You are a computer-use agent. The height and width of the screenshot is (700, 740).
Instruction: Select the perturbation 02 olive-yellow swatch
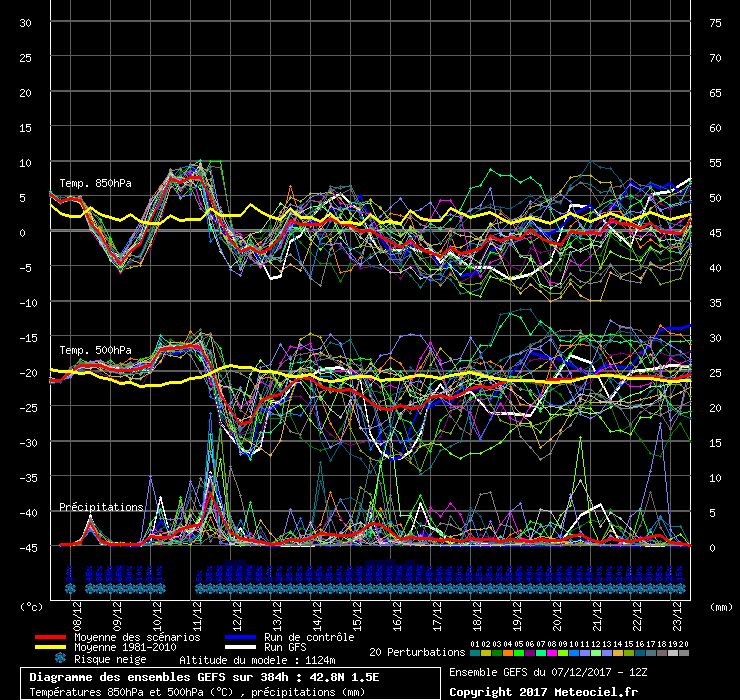486,653
